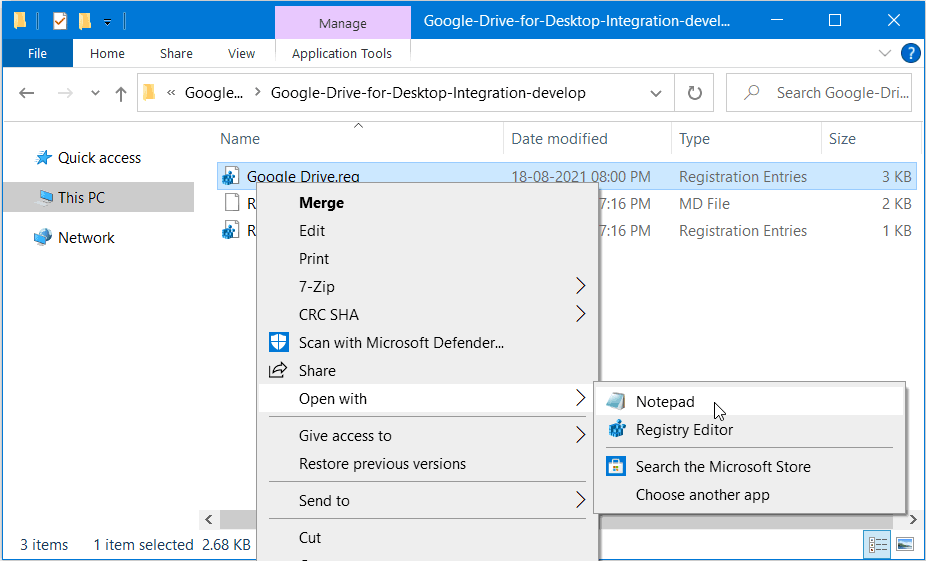
Task: Select the Manage contextual tab
Action: coord(343,23)
